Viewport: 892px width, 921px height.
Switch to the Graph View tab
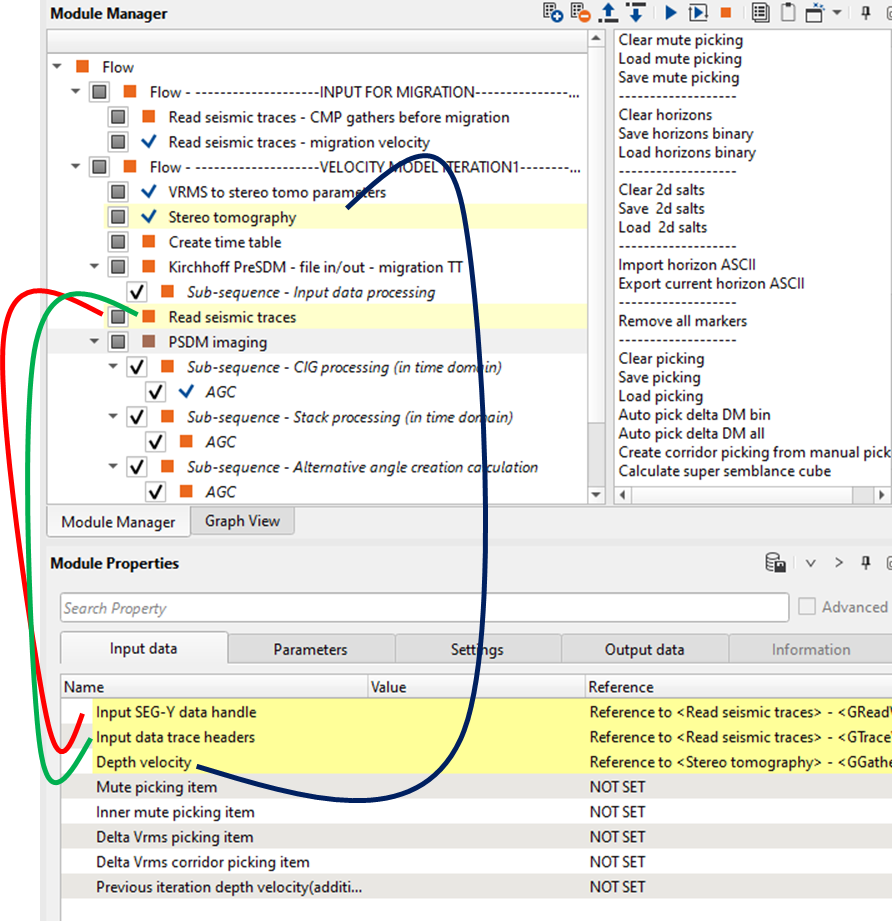[x=243, y=521]
